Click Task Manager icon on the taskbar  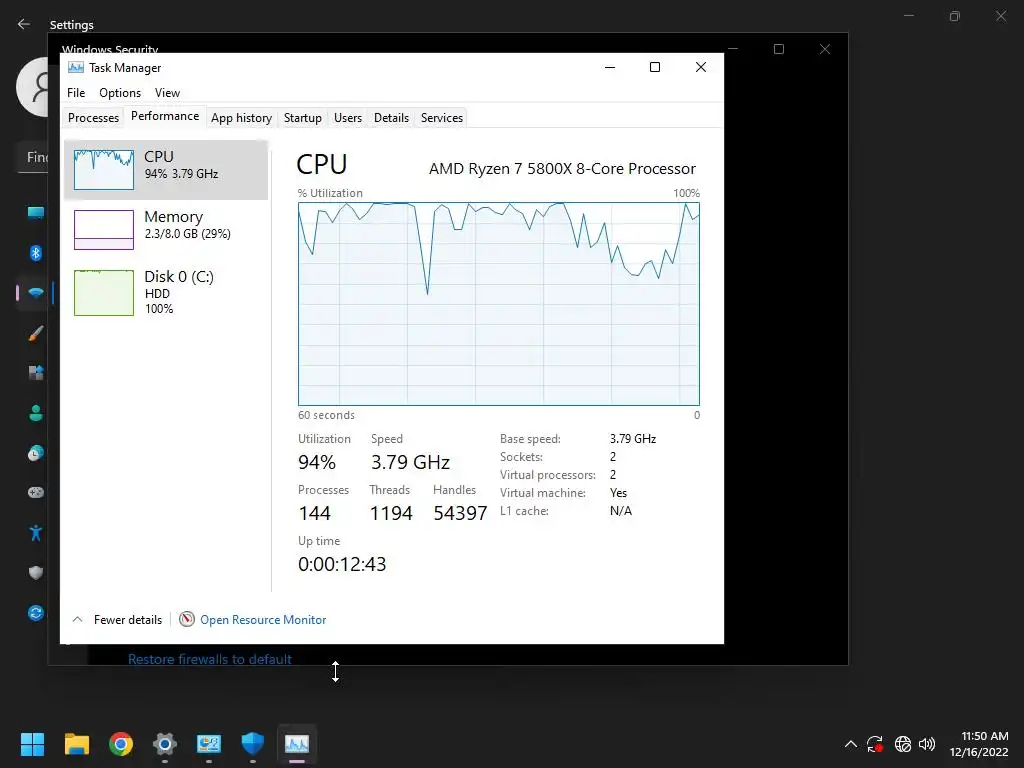pyautogui.click(x=296, y=744)
